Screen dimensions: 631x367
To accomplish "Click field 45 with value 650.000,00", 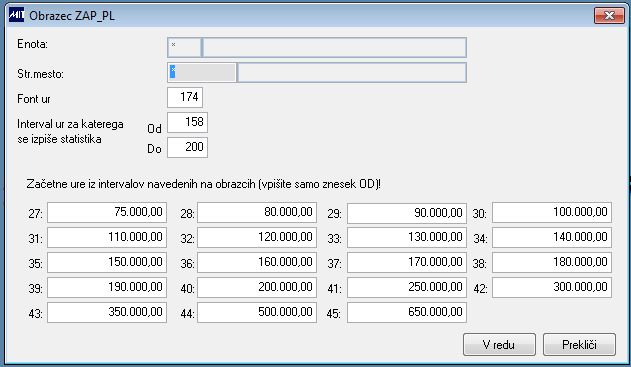I will point(407,312).
